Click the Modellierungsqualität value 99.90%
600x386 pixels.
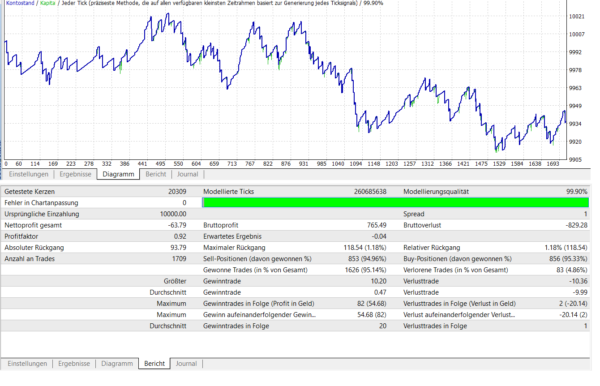[x=577, y=192]
